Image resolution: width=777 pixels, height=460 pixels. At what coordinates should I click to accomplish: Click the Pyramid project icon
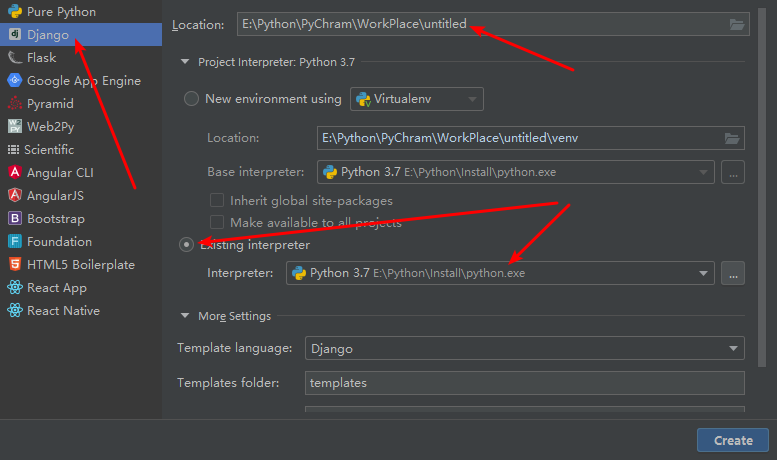[15, 103]
